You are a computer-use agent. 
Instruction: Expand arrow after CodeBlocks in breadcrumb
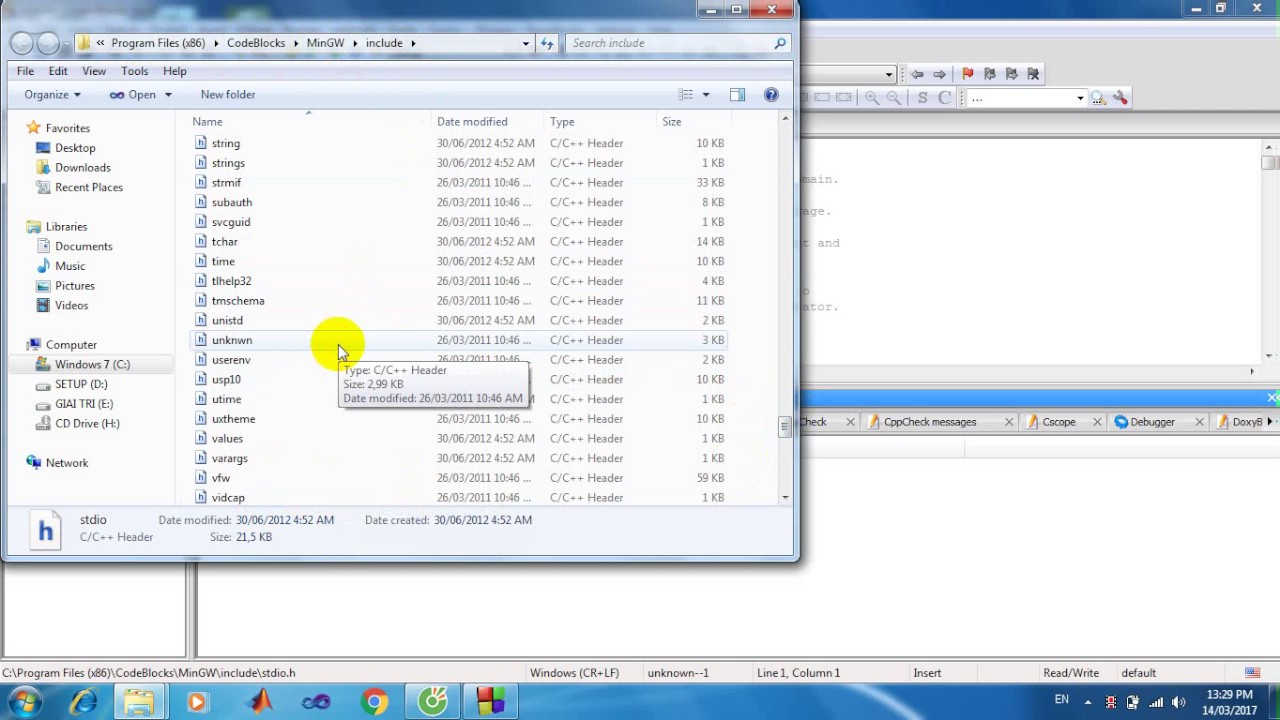(x=296, y=43)
